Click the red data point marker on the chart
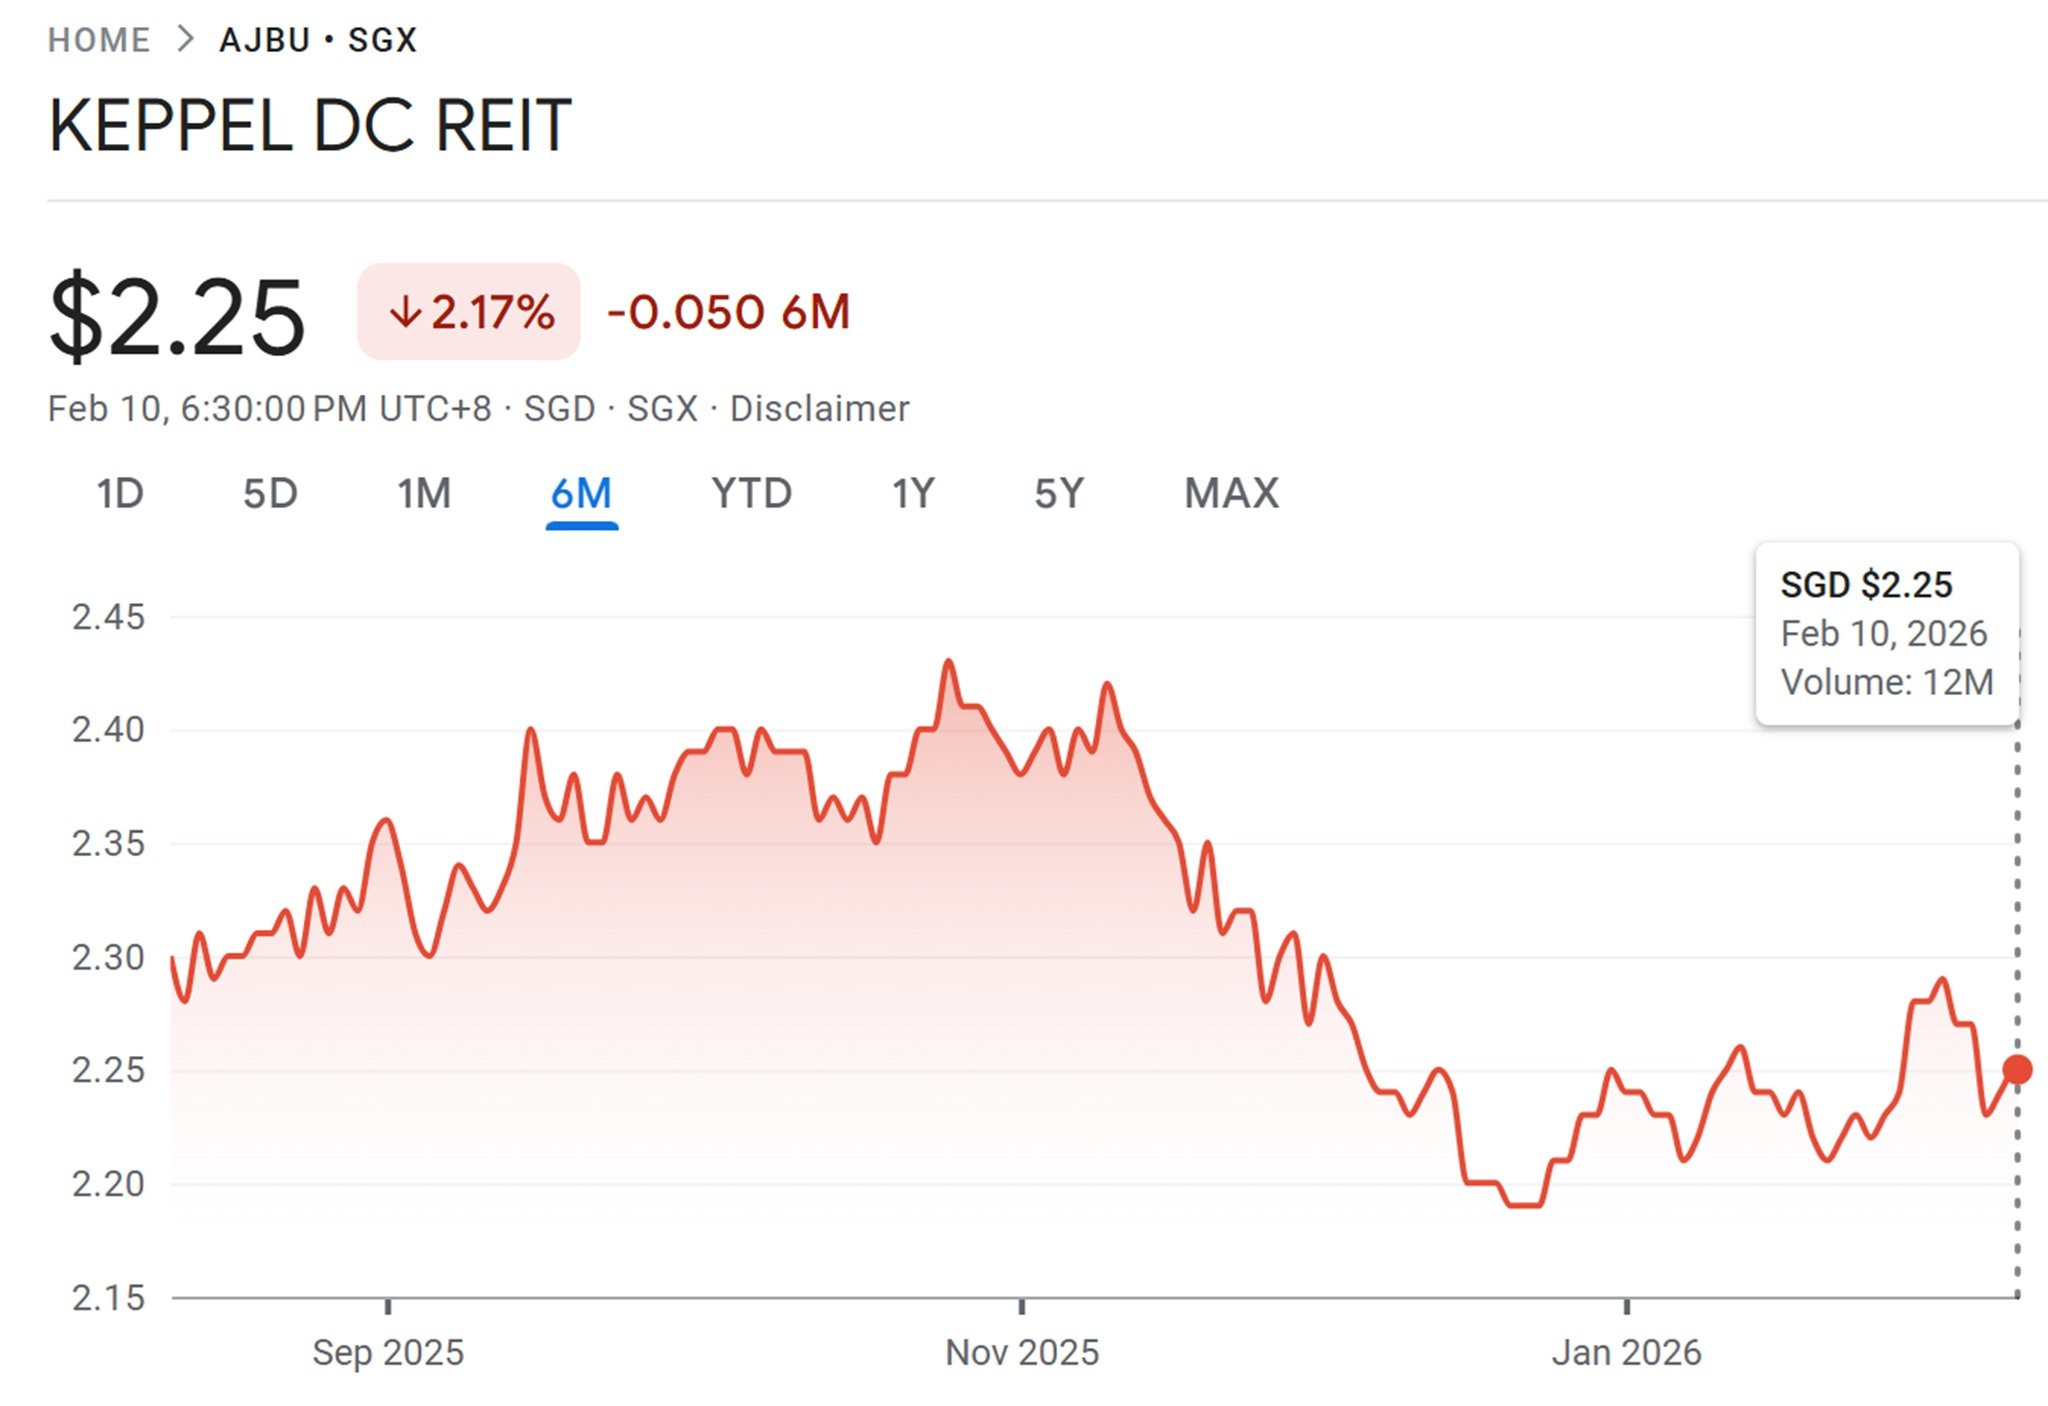Screen dimensions: 2048x1406 [2017, 1070]
